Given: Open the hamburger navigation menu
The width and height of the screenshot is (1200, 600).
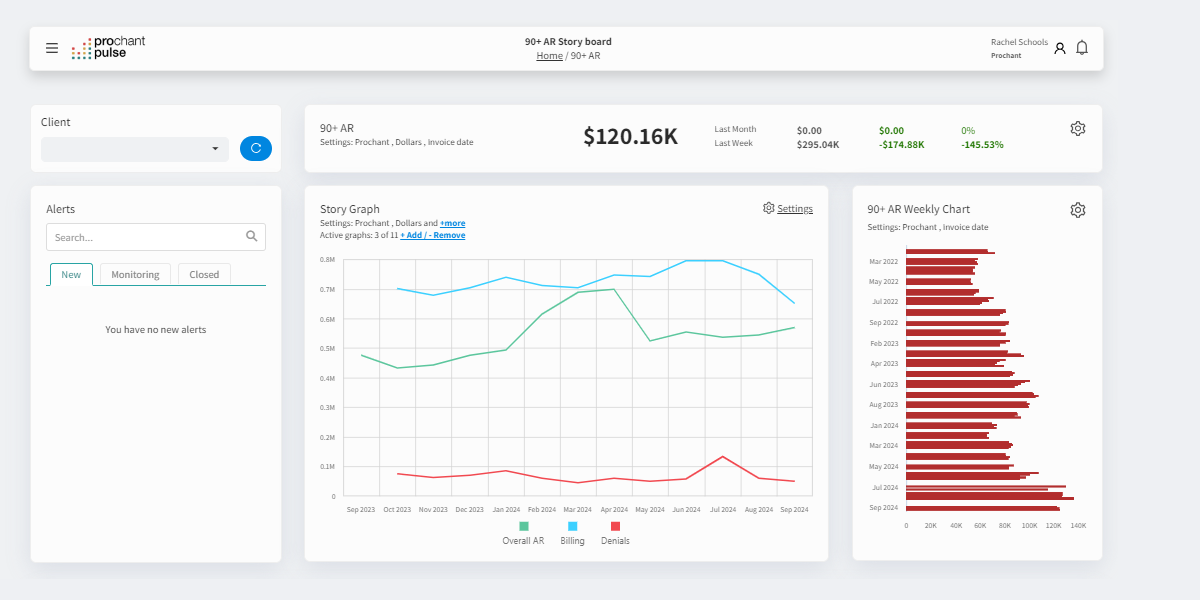Looking at the screenshot, I should tap(52, 48).
